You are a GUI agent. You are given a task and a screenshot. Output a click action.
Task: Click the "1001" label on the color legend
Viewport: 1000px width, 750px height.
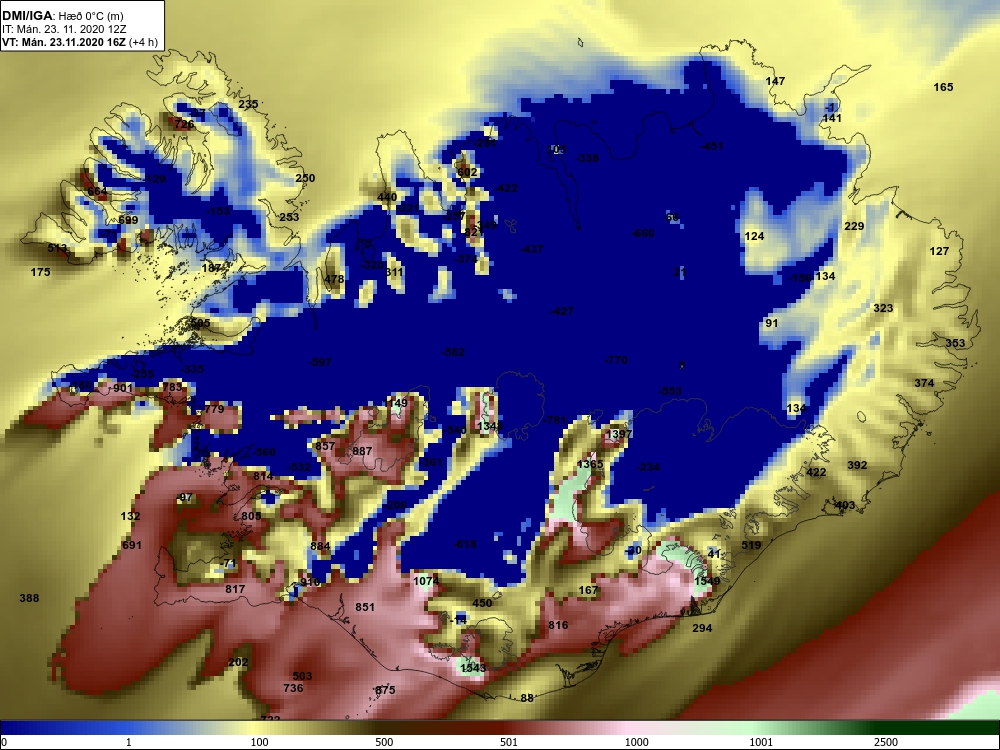(761, 742)
